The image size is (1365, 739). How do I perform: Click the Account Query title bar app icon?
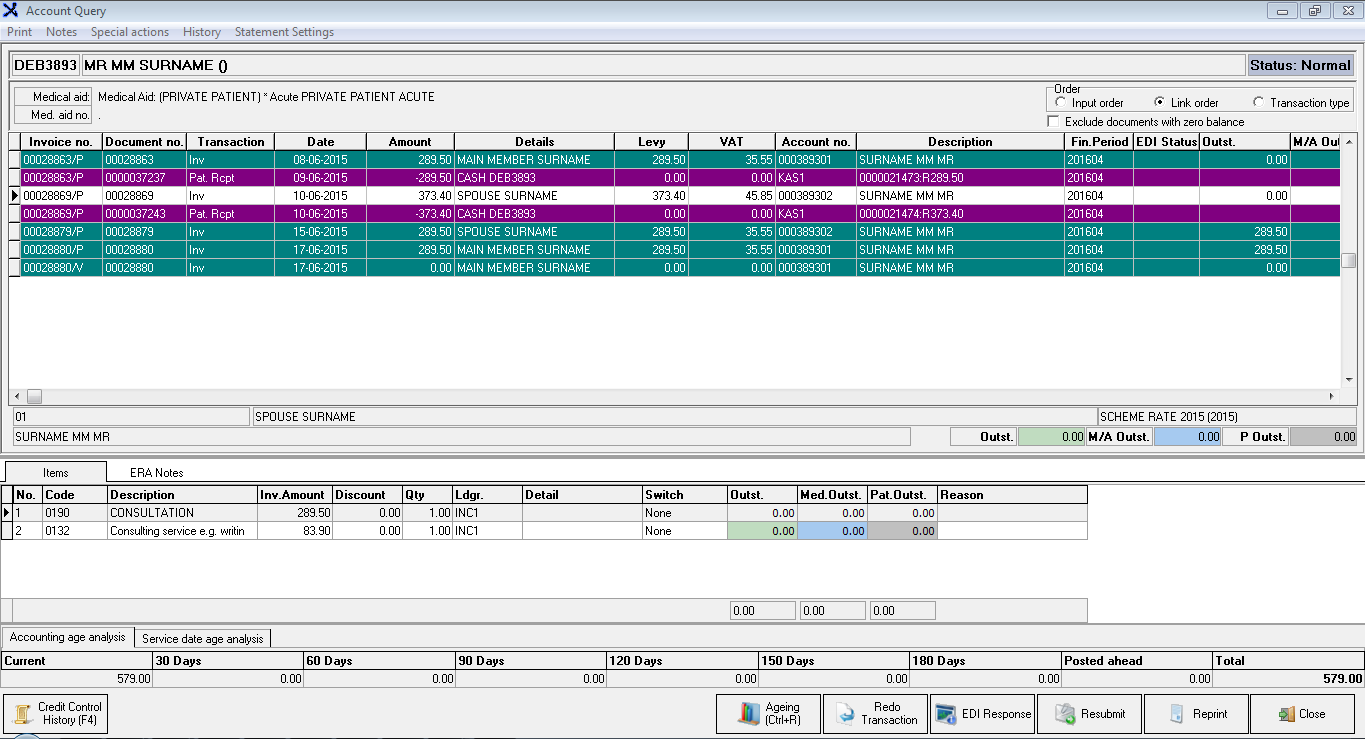click(12, 11)
